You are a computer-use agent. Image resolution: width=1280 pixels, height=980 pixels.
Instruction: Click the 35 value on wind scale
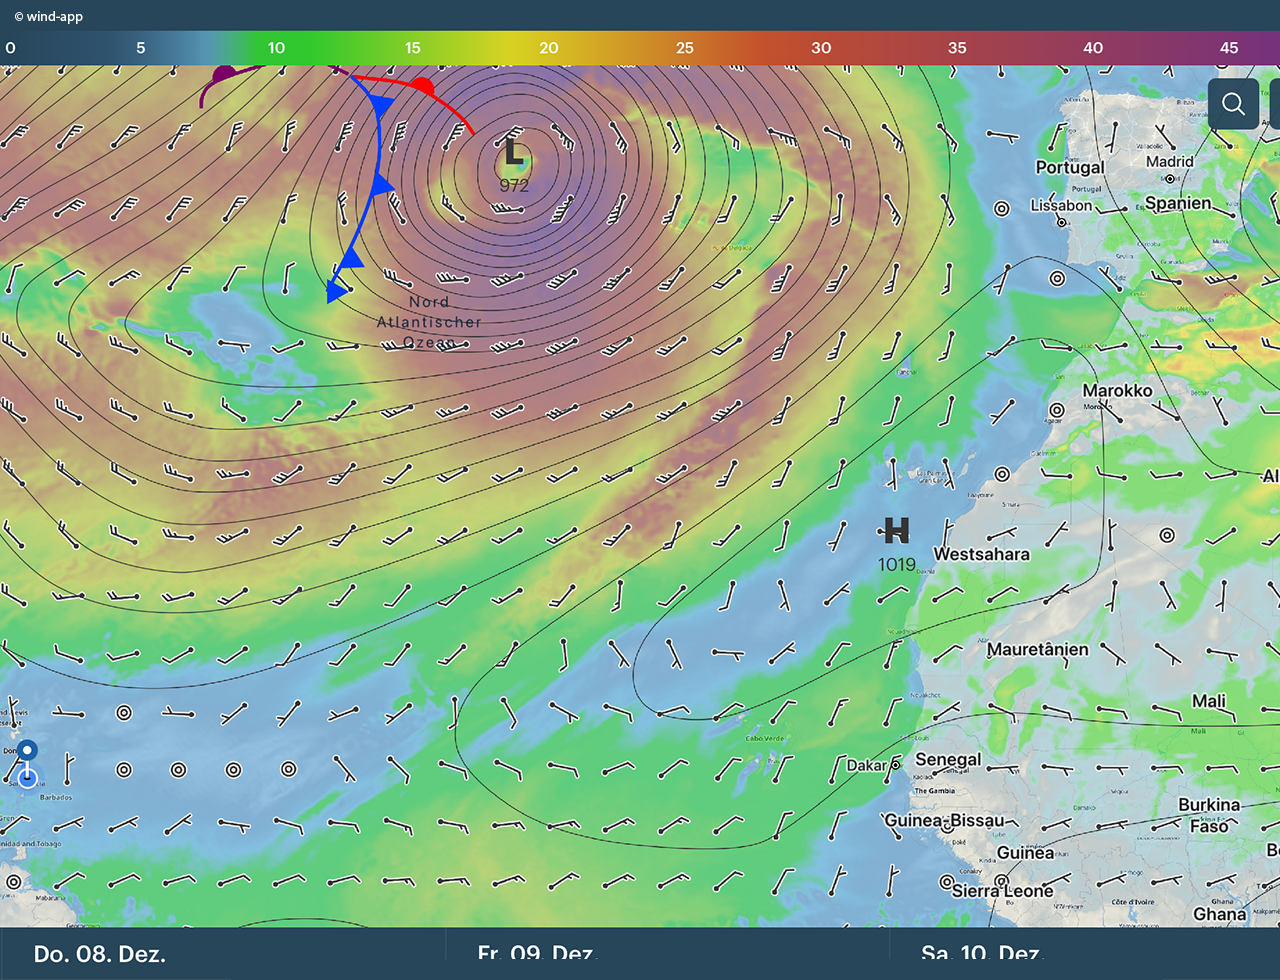click(x=957, y=48)
